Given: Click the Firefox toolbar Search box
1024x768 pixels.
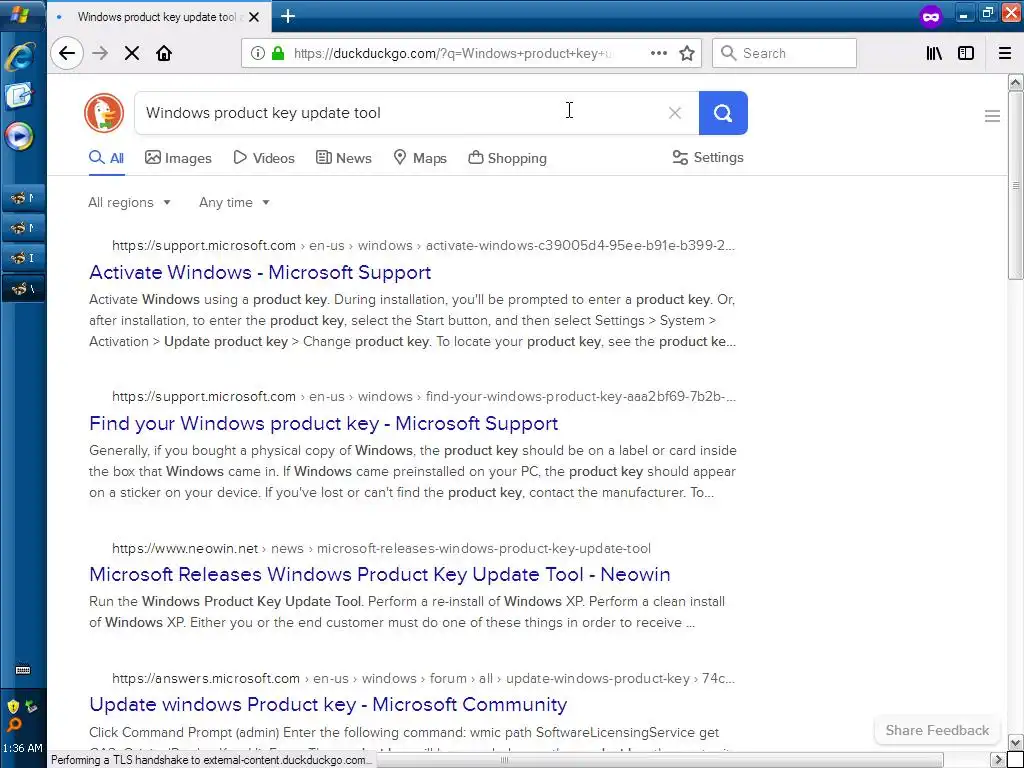Looking at the screenshot, I should point(784,53).
